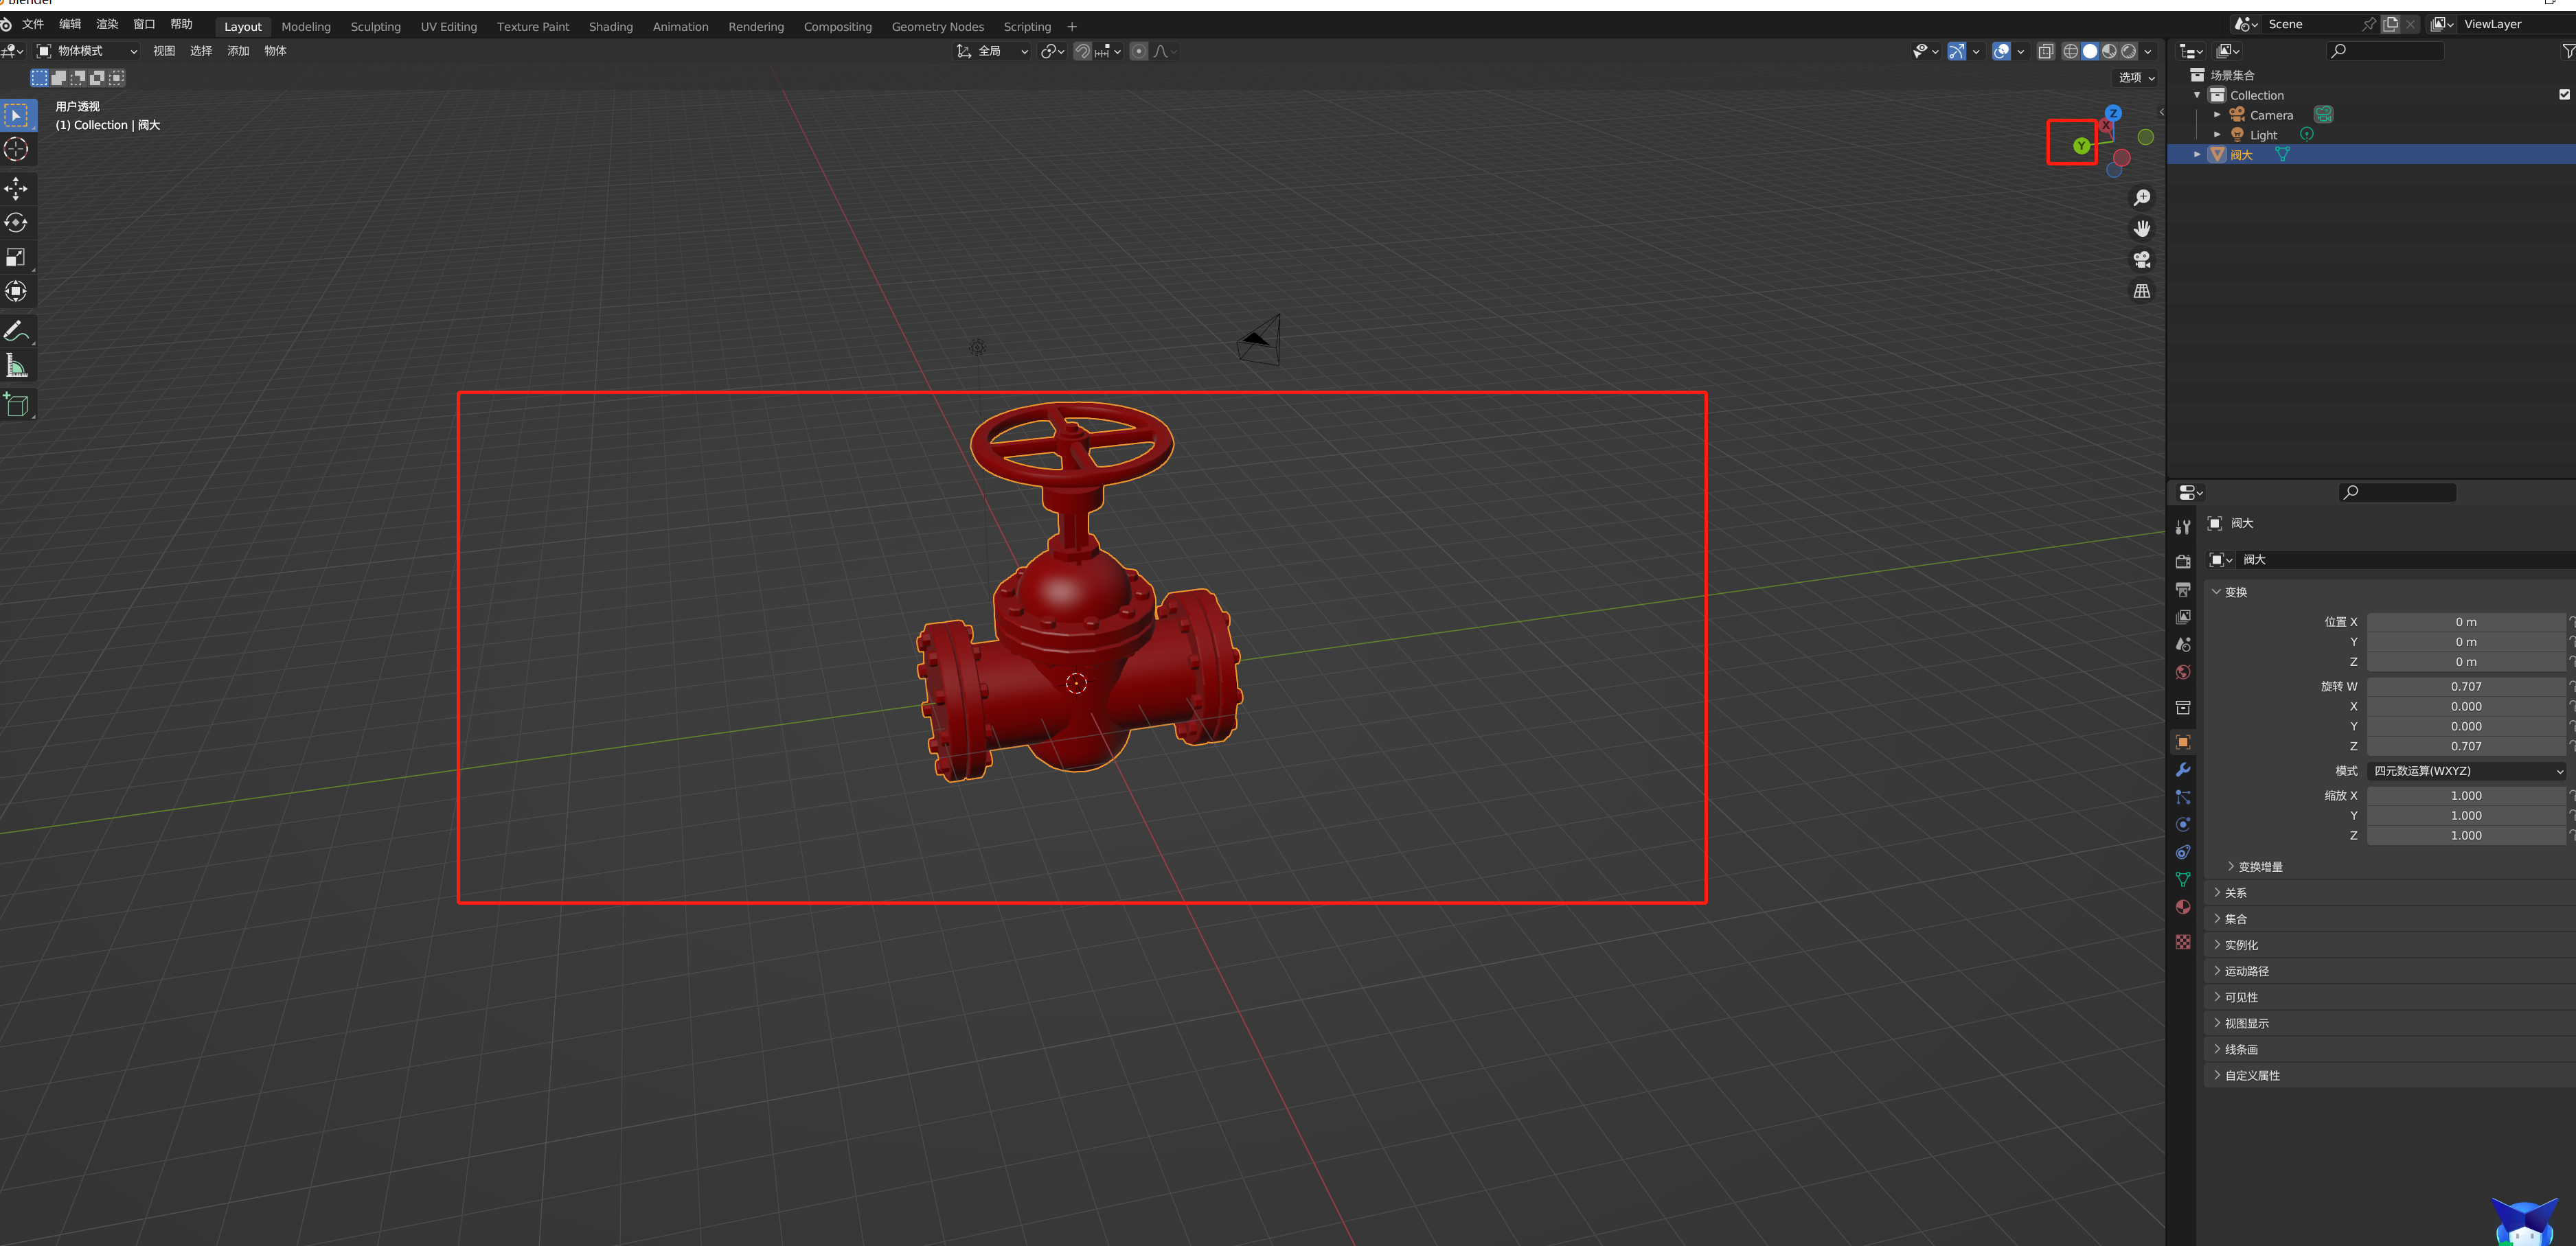Screen dimensions: 2576x1246
Task: Switch to wireframe viewport shading
Action: [2071, 51]
